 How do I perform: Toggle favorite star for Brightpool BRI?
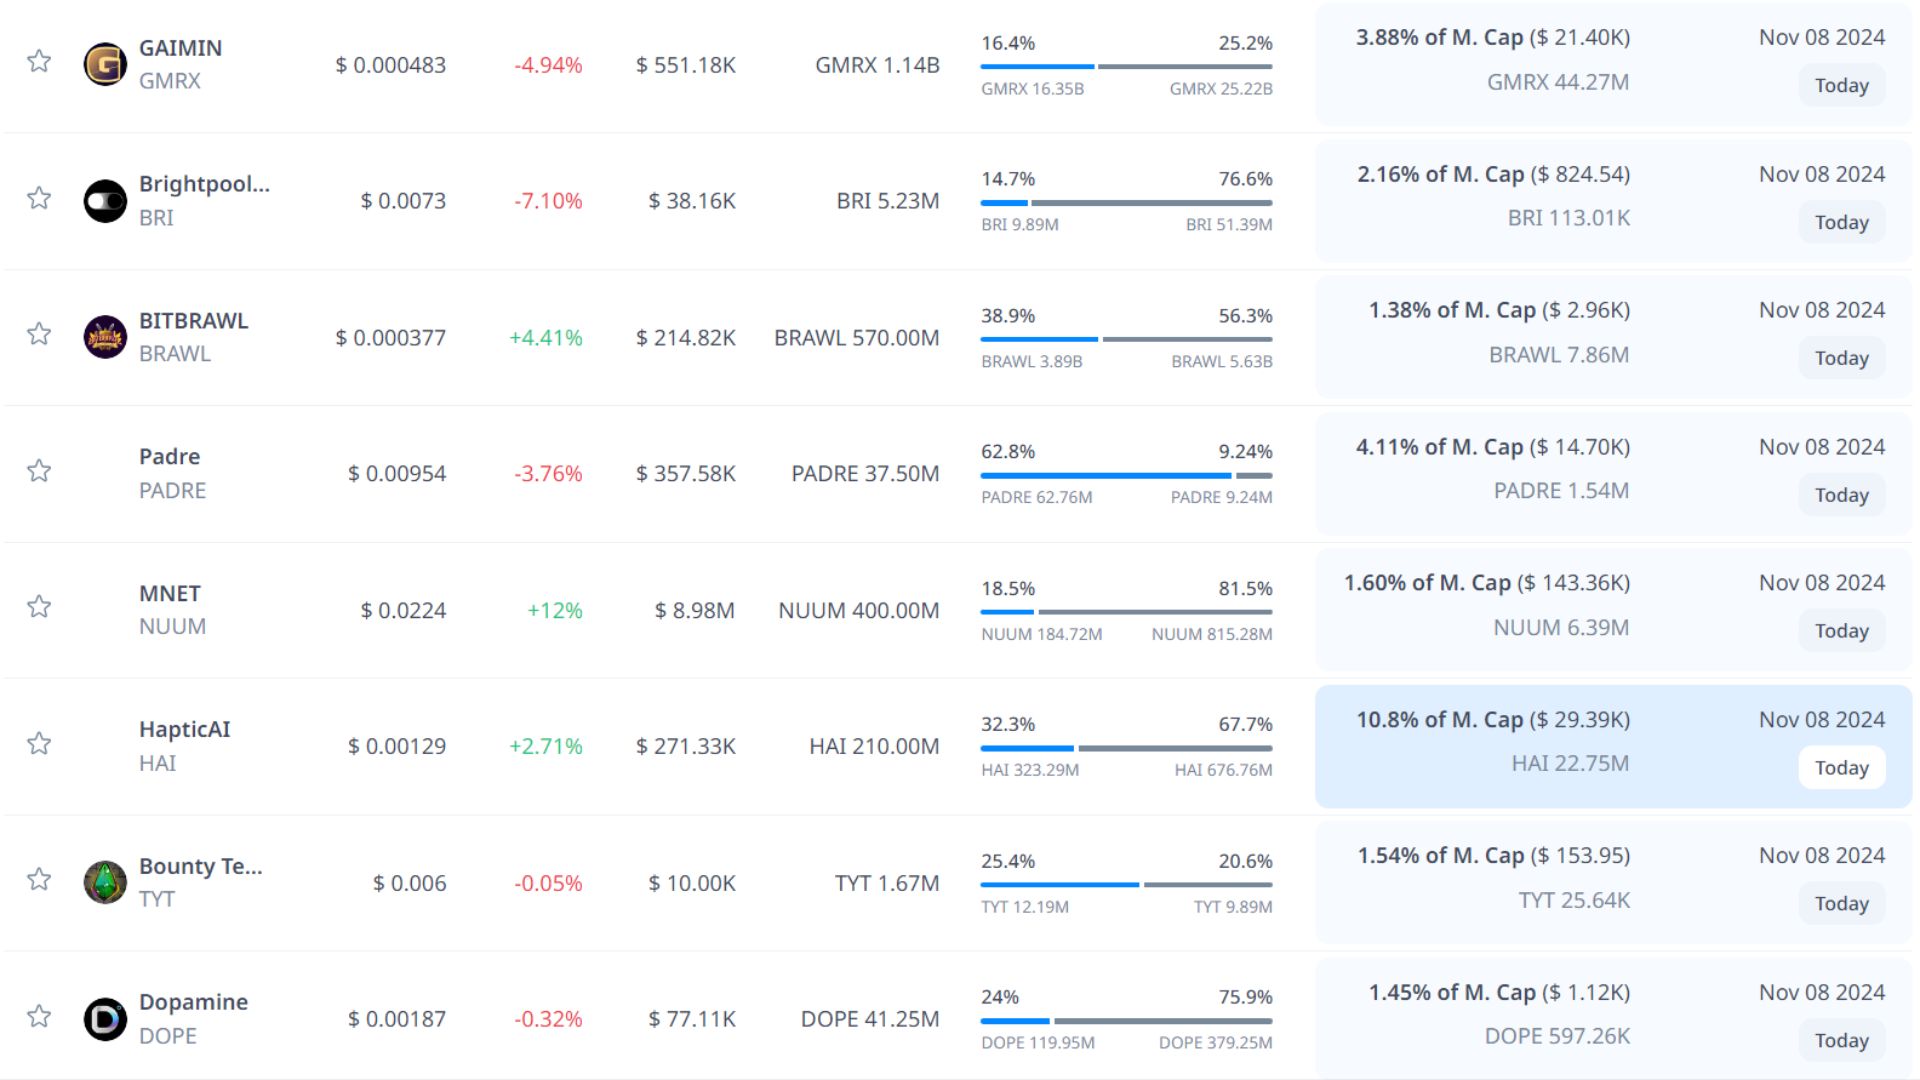[39, 198]
